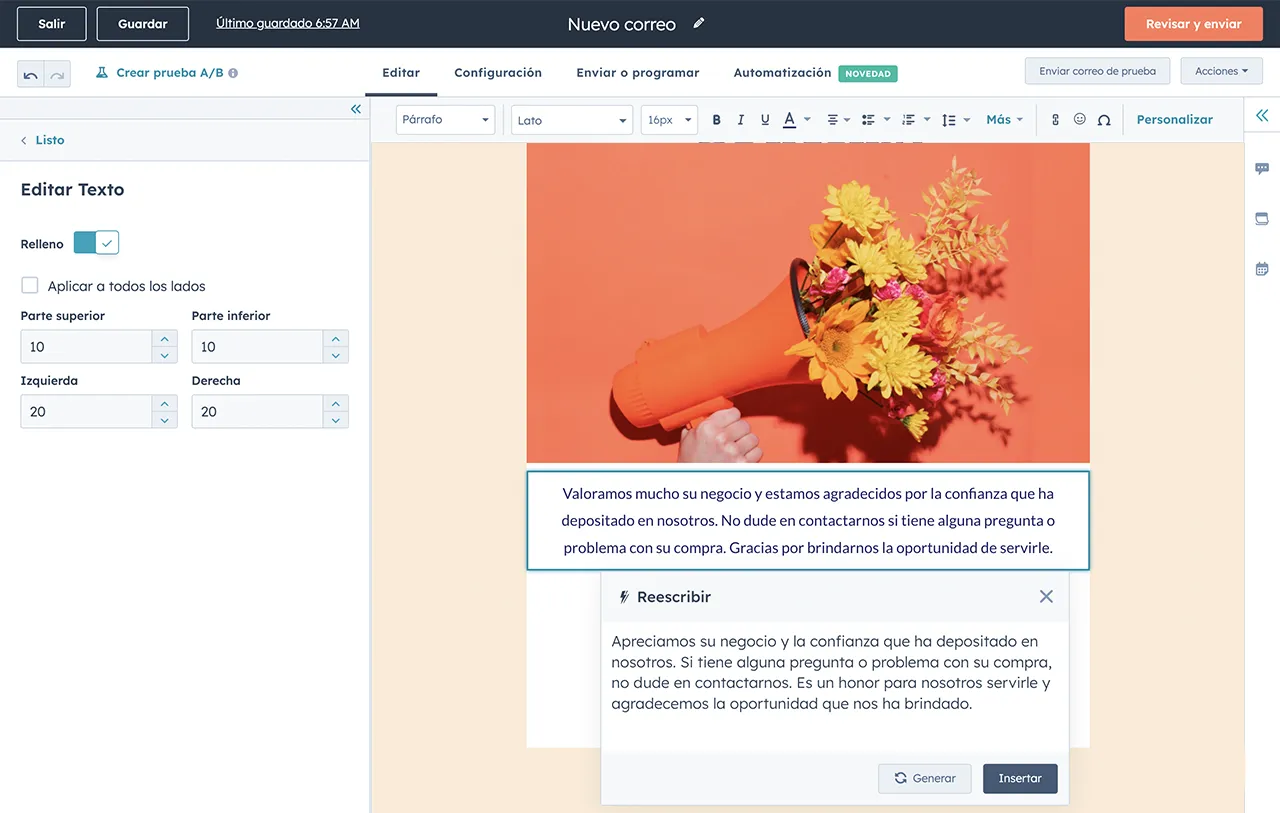Insert a special character (omega icon)
Image resolution: width=1280 pixels, height=813 pixels.
1104,120
